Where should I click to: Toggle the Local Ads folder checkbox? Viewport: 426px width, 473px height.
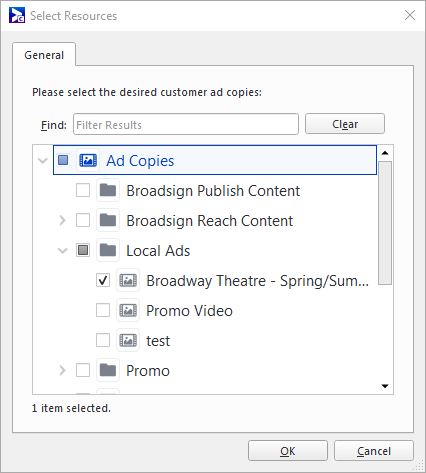83,250
